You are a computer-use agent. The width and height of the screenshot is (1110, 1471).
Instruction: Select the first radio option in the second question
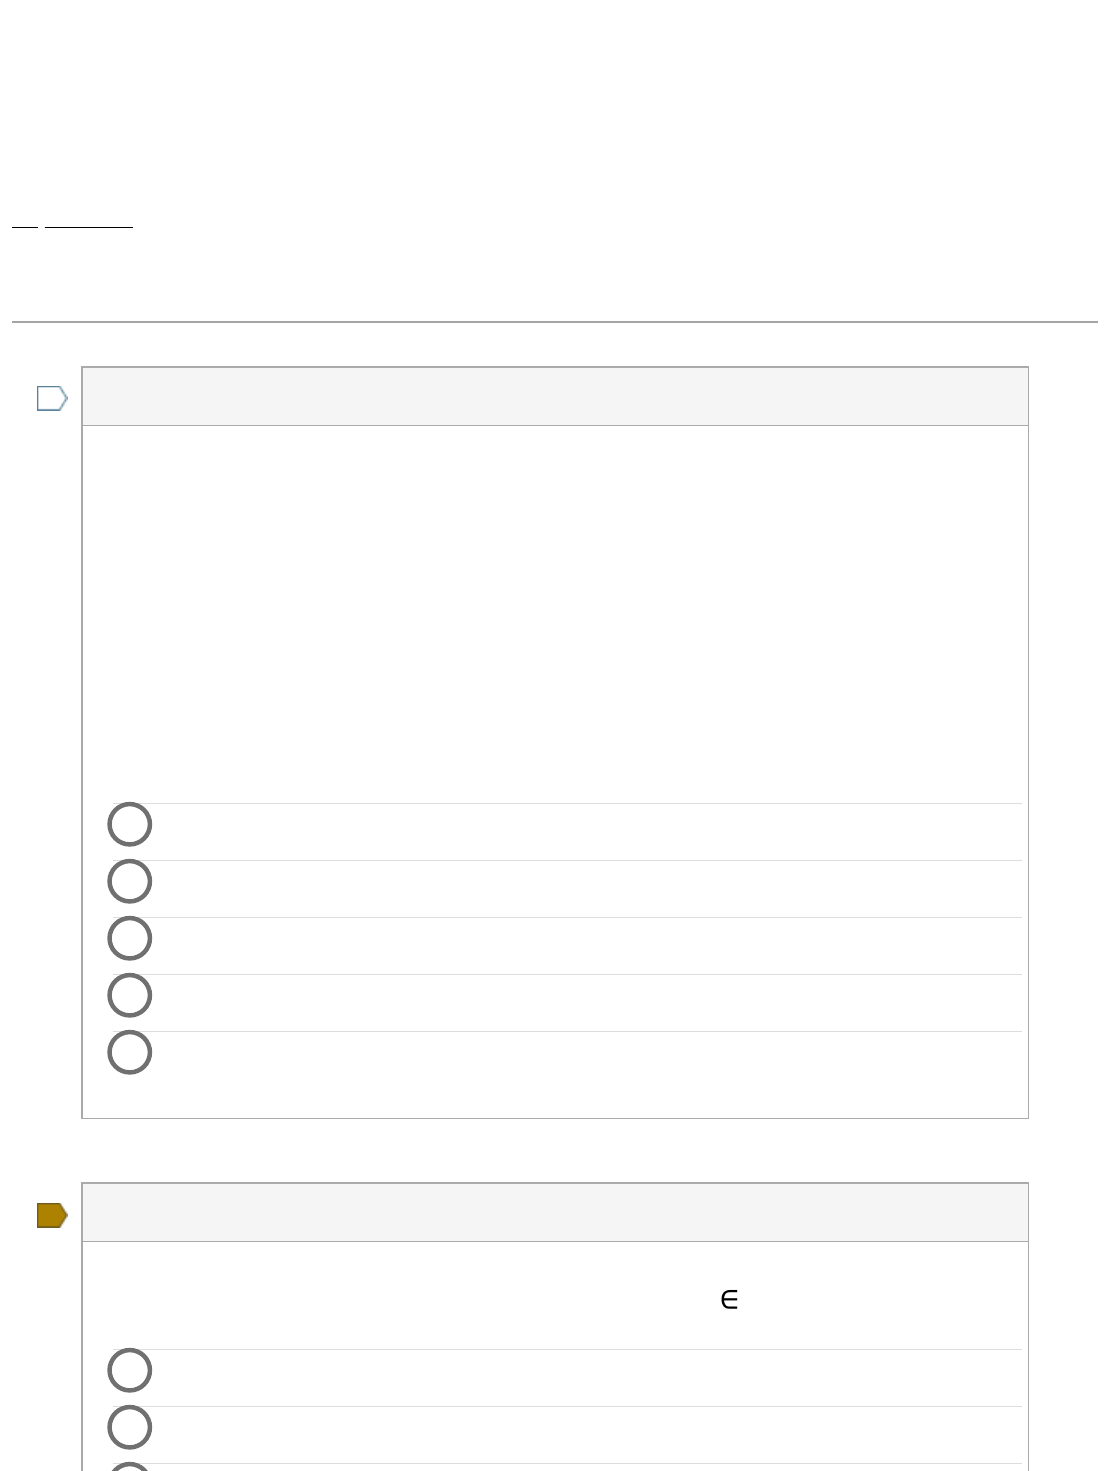130,1370
